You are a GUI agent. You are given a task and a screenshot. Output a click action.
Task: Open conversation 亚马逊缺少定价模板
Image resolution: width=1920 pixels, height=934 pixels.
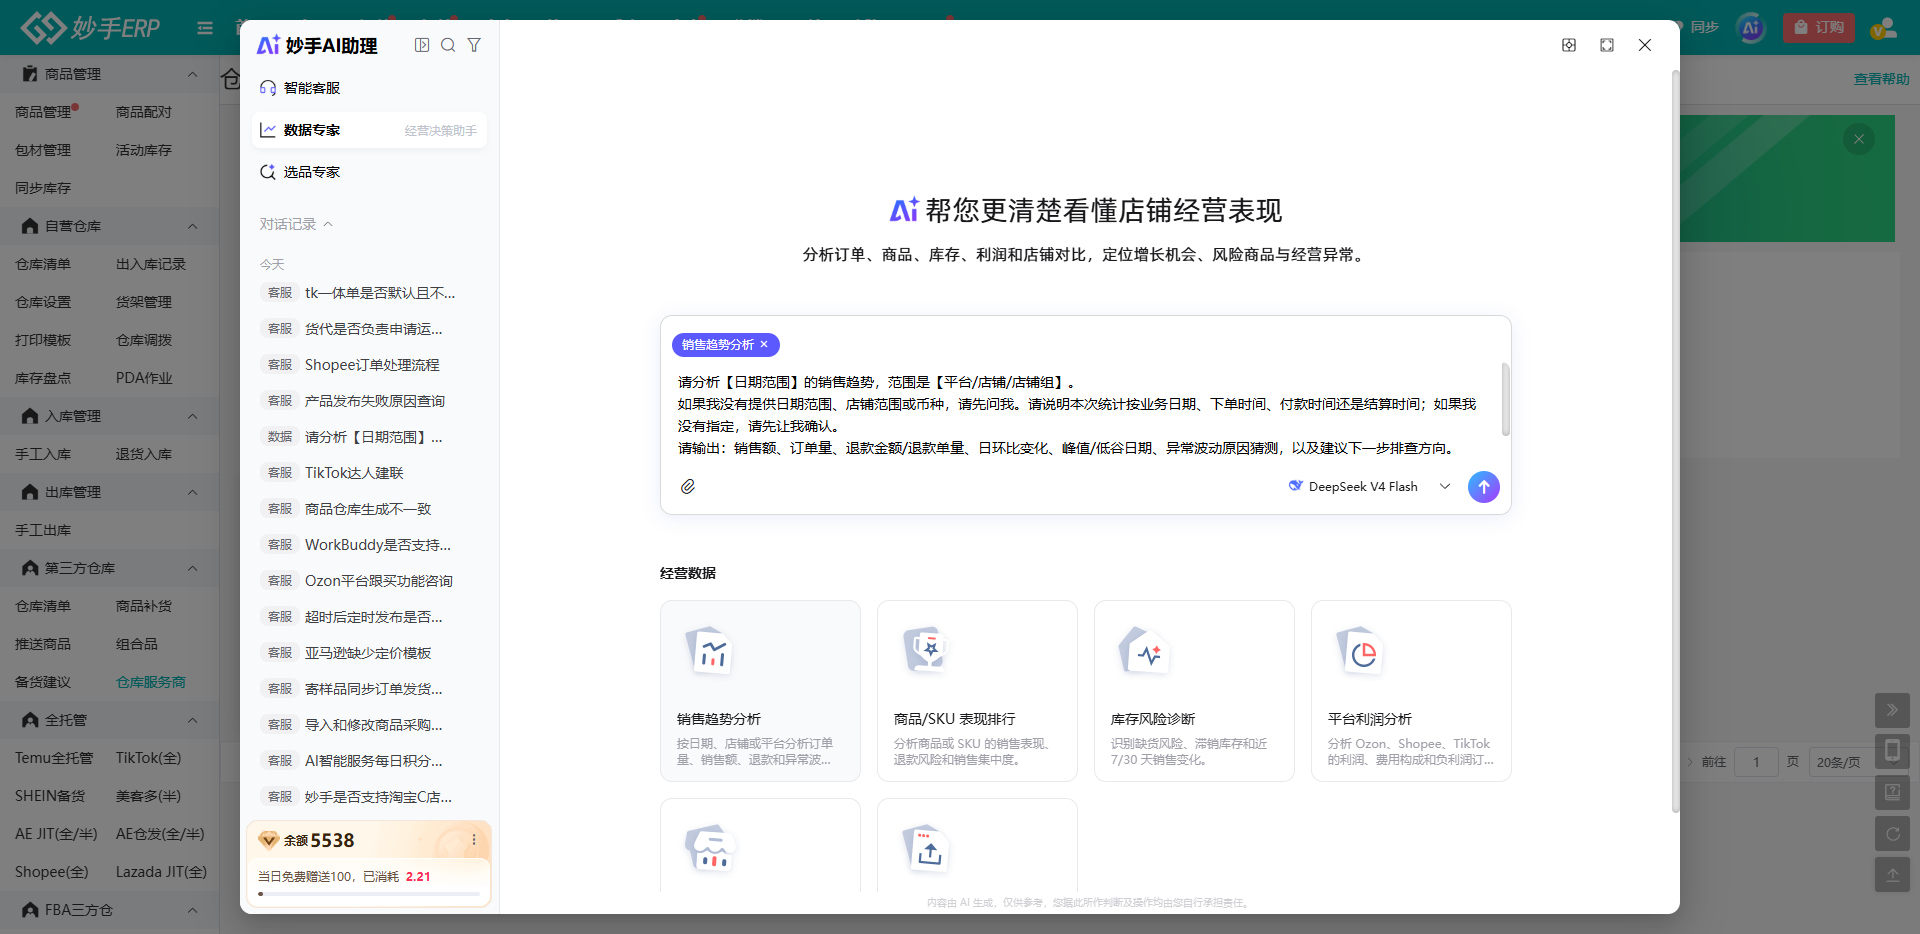pyautogui.click(x=369, y=653)
